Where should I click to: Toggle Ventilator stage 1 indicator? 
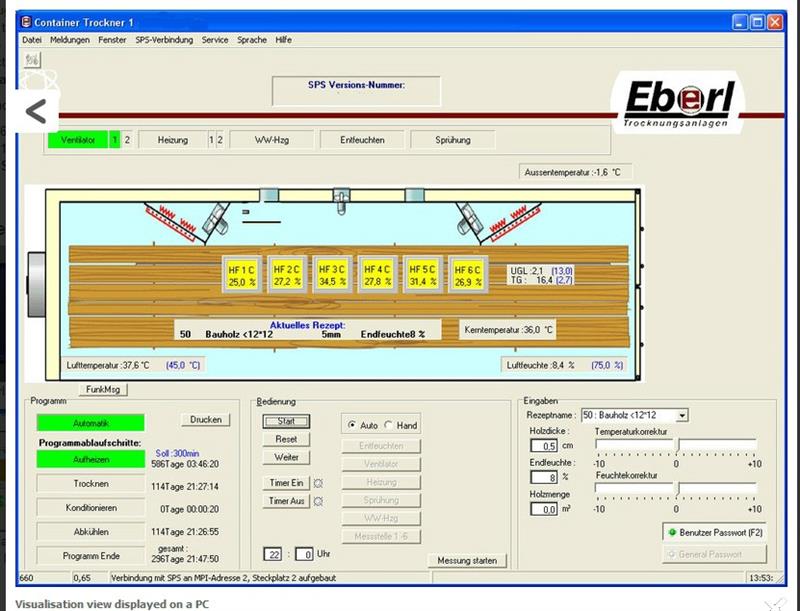pos(115,140)
